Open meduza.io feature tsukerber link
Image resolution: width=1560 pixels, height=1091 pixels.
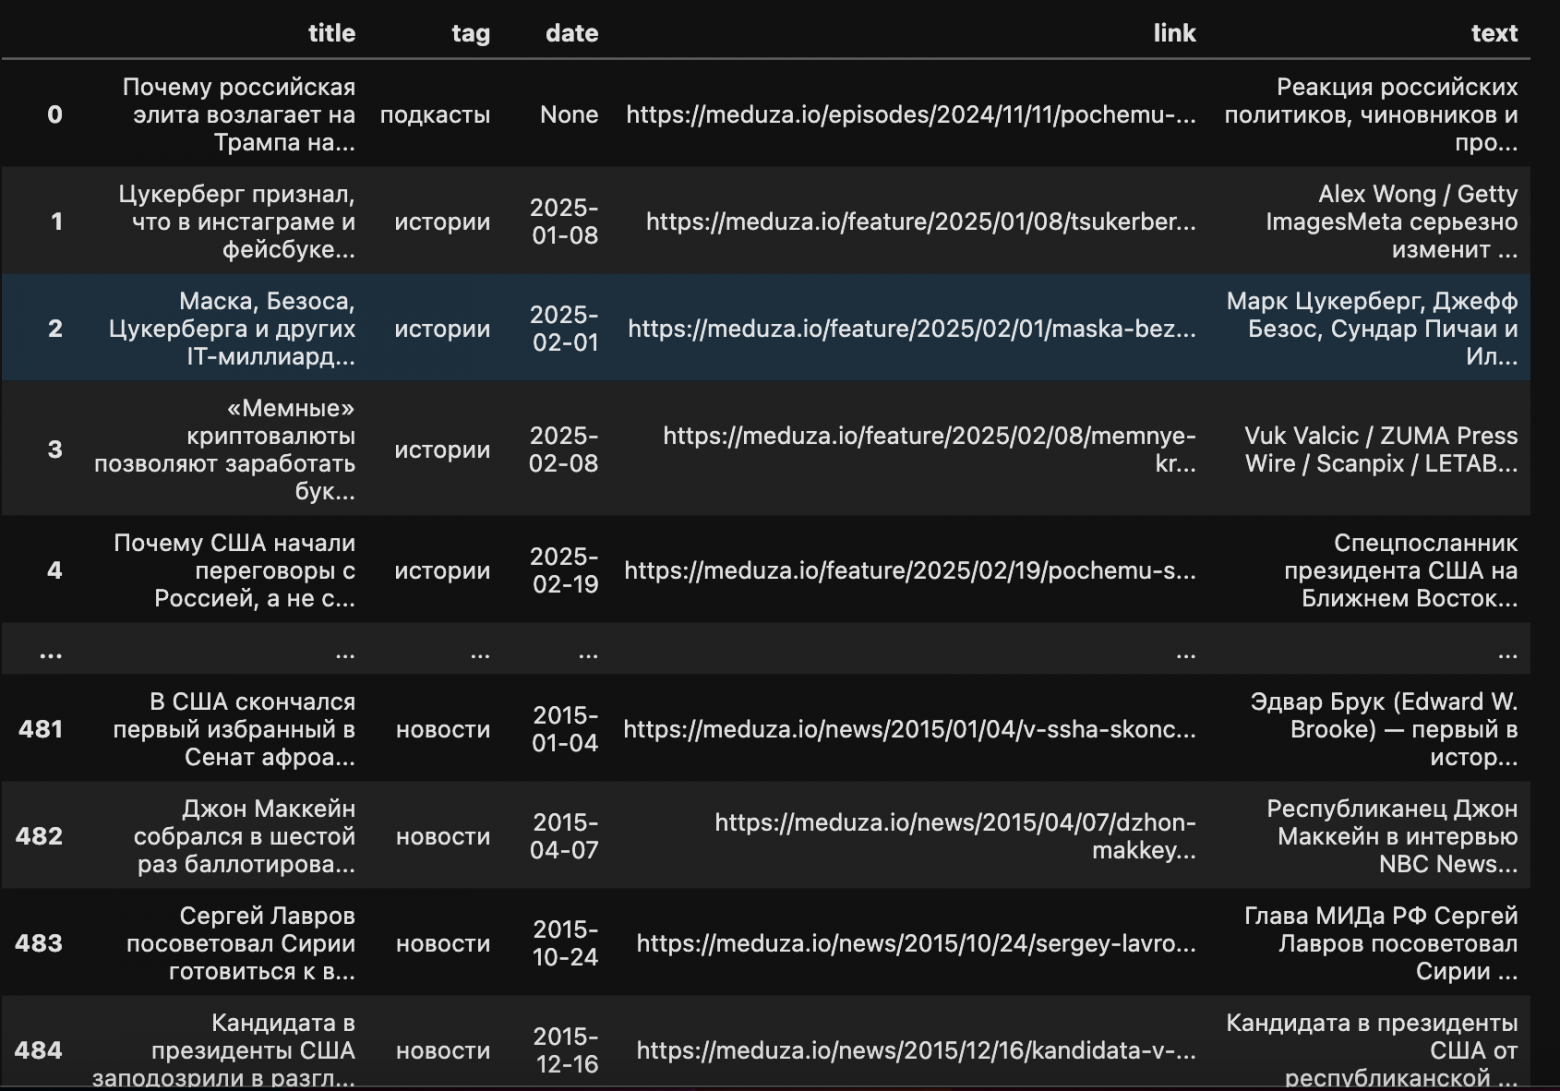(x=921, y=221)
